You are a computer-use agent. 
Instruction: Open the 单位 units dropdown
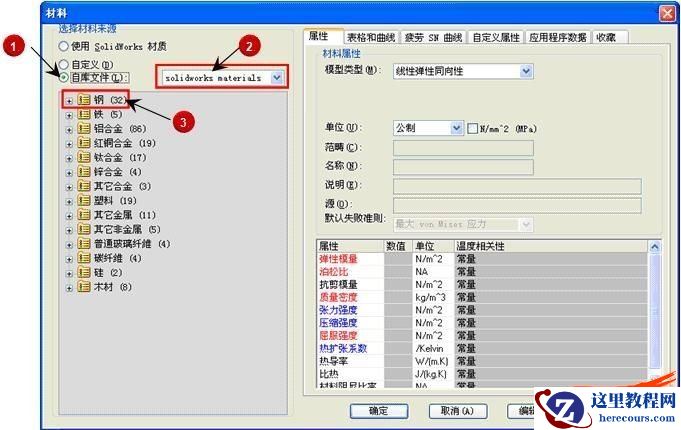[x=456, y=128]
